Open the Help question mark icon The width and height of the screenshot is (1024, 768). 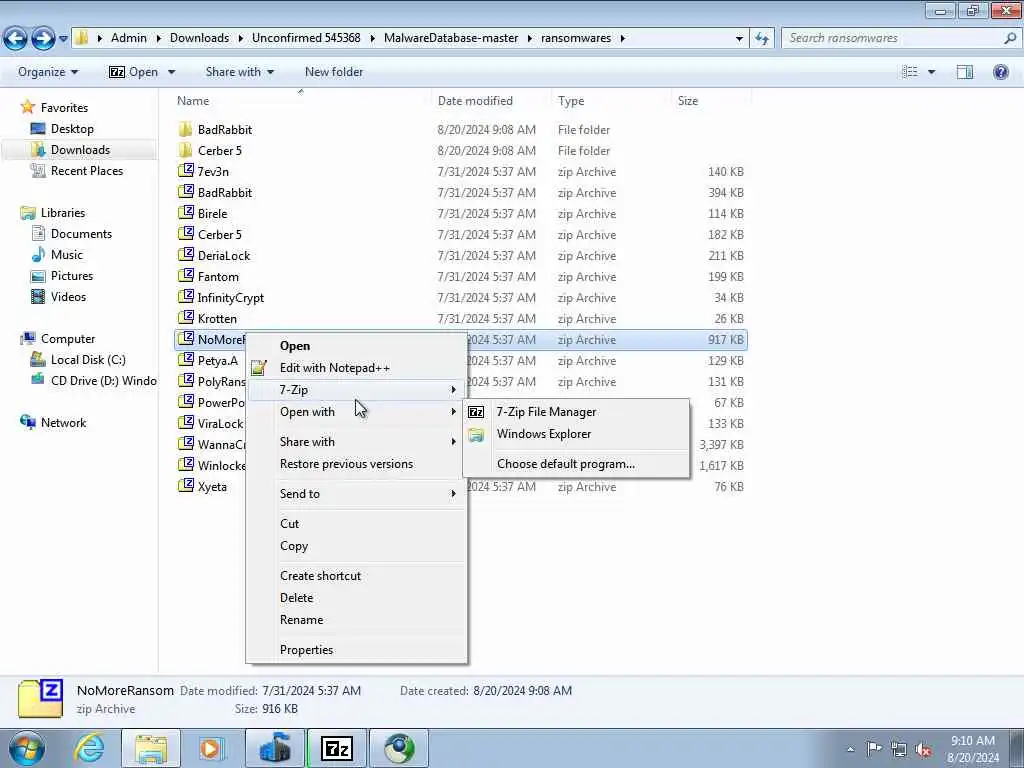coord(1000,72)
